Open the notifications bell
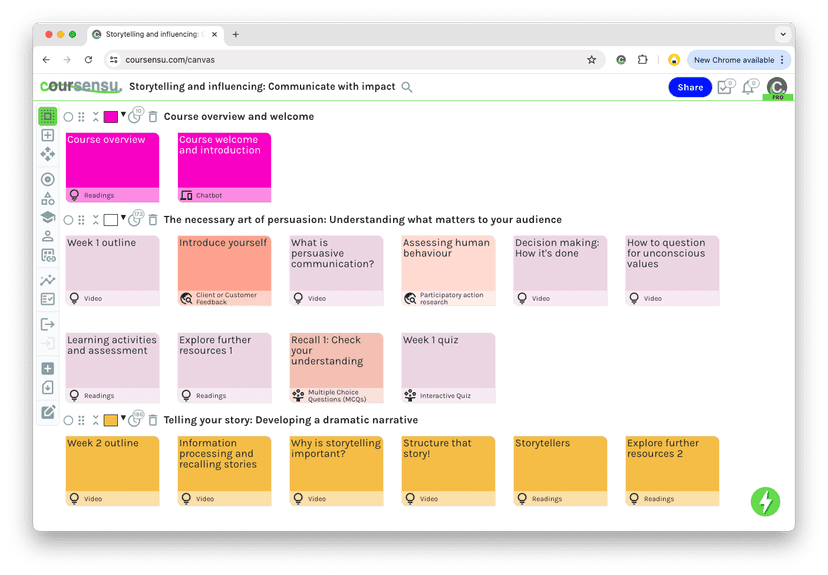This screenshot has height=575, width=828. [x=750, y=87]
